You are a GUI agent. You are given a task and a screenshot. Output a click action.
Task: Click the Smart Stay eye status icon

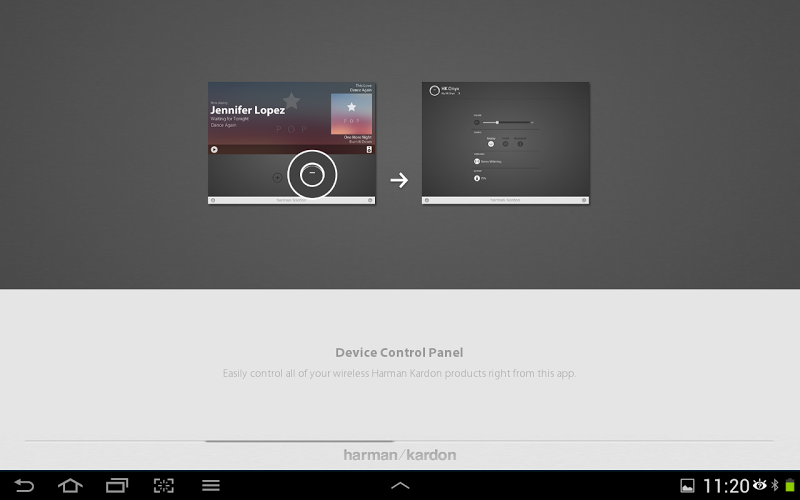click(x=760, y=485)
